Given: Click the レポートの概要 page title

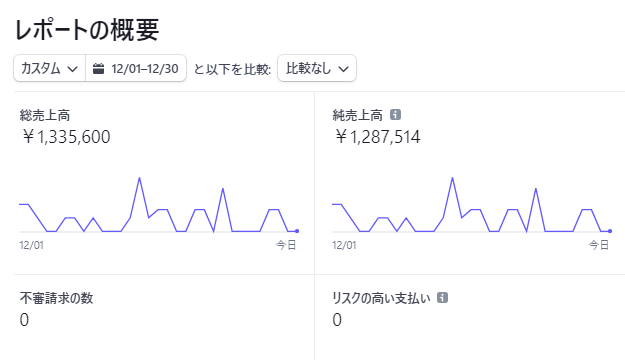Looking at the screenshot, I should tap(87, 30).
